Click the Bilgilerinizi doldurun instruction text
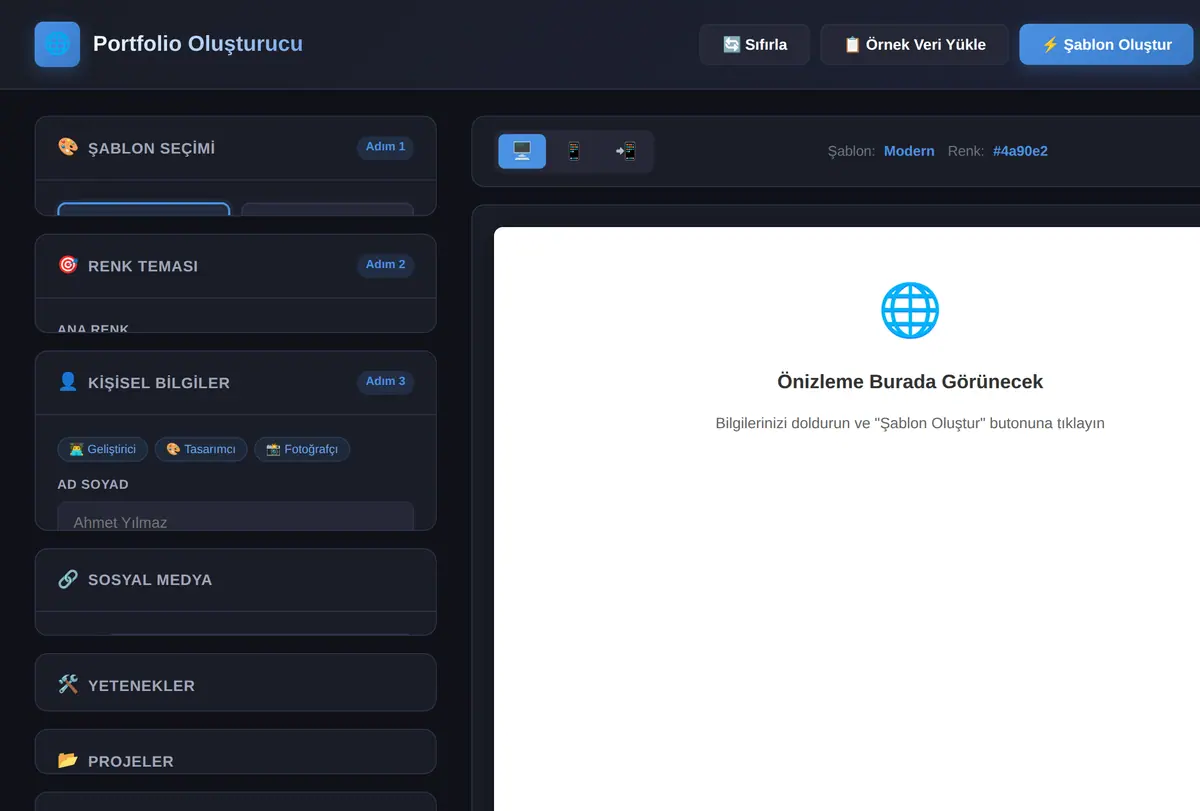This screenshot has height=811, width=1200. coord(910,423)
